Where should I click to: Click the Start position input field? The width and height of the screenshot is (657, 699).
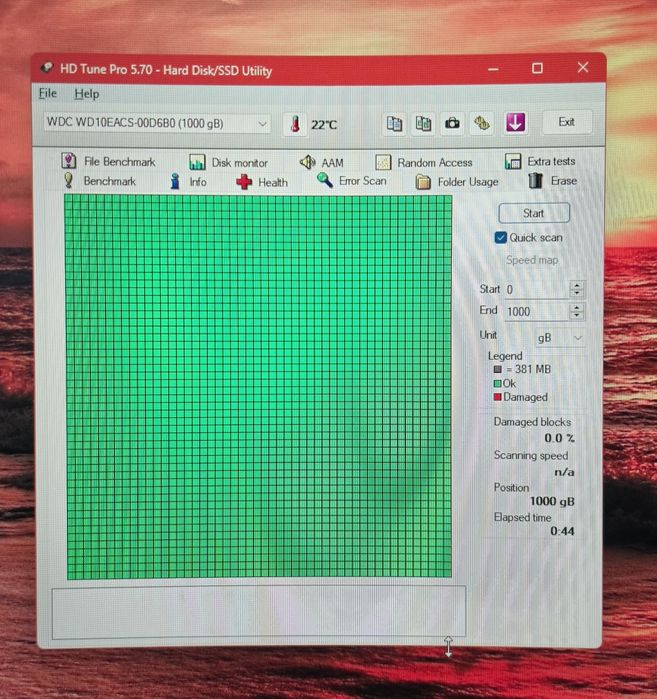[x=537, y=289]
